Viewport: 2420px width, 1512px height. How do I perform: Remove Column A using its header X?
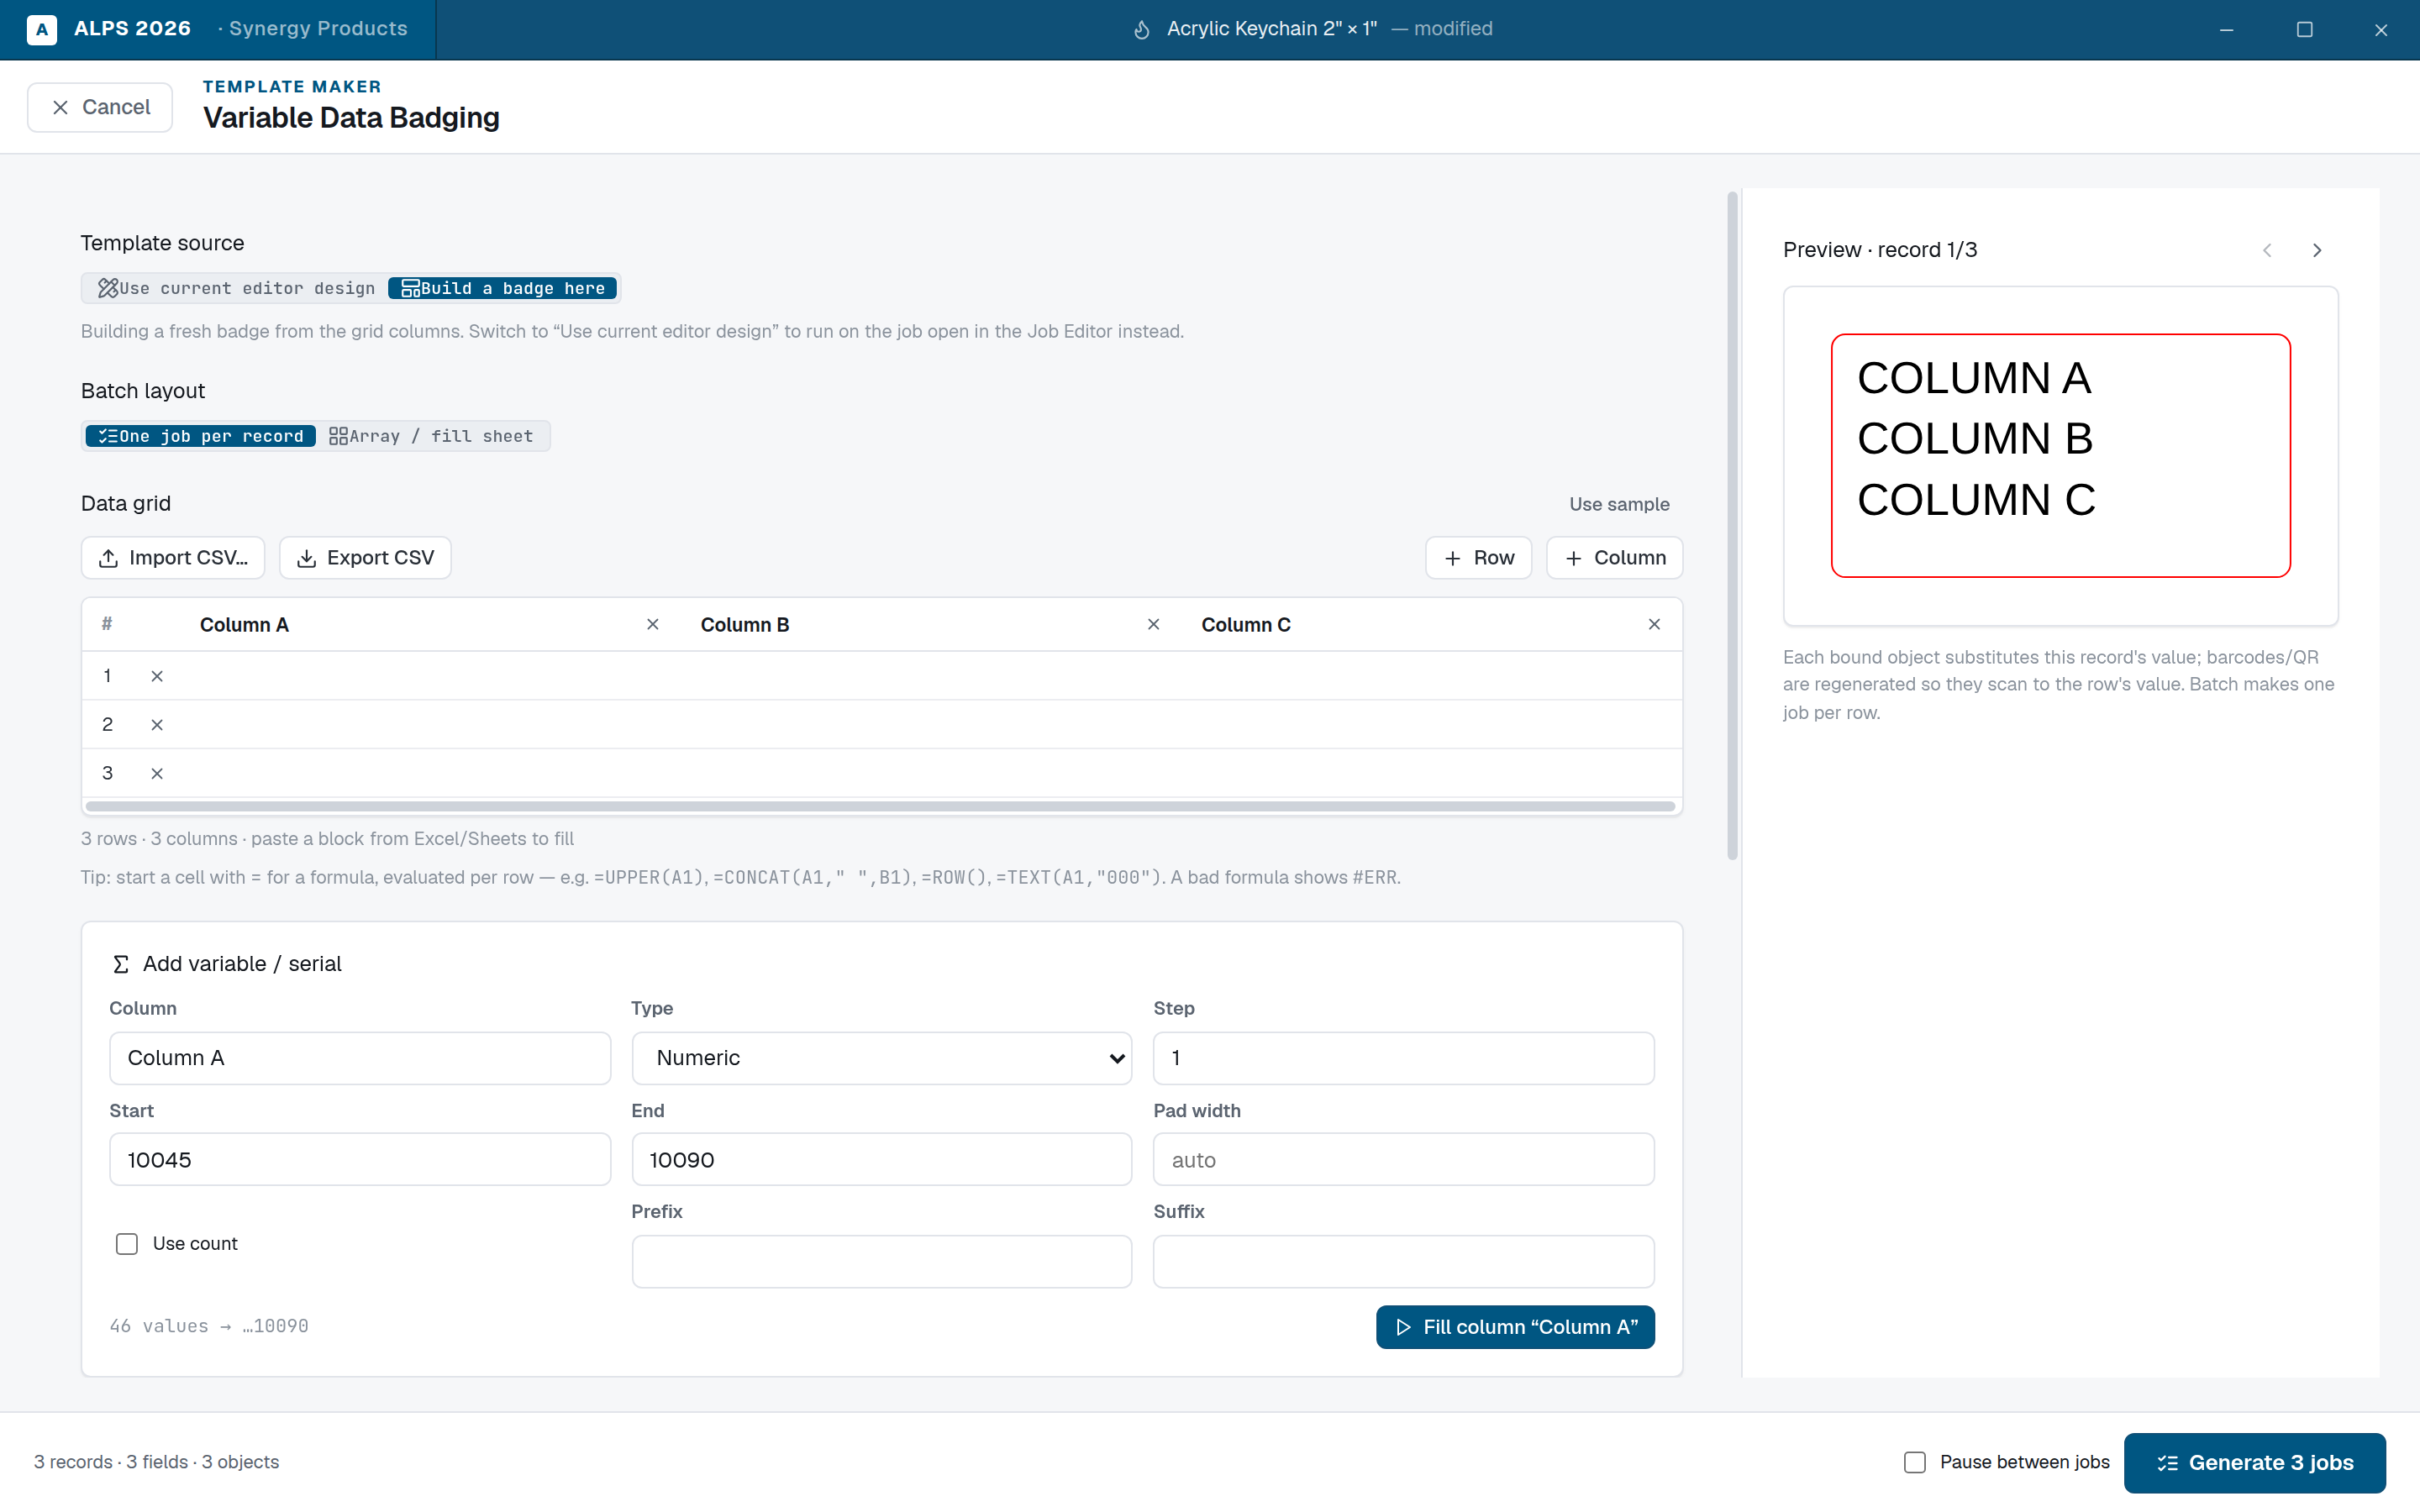(653, 625)
